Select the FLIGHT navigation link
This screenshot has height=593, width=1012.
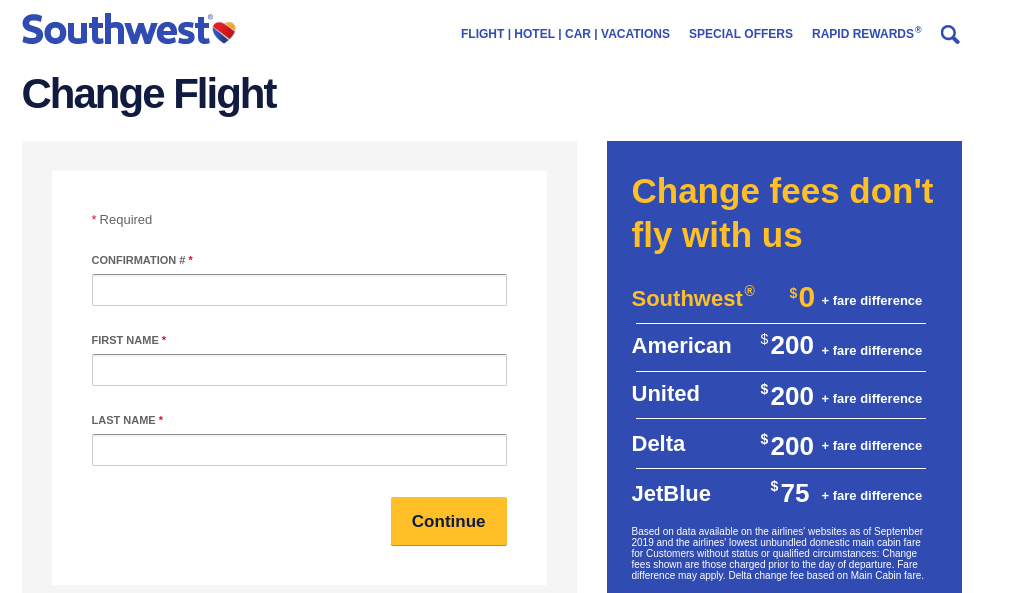(x=482, y=34)
